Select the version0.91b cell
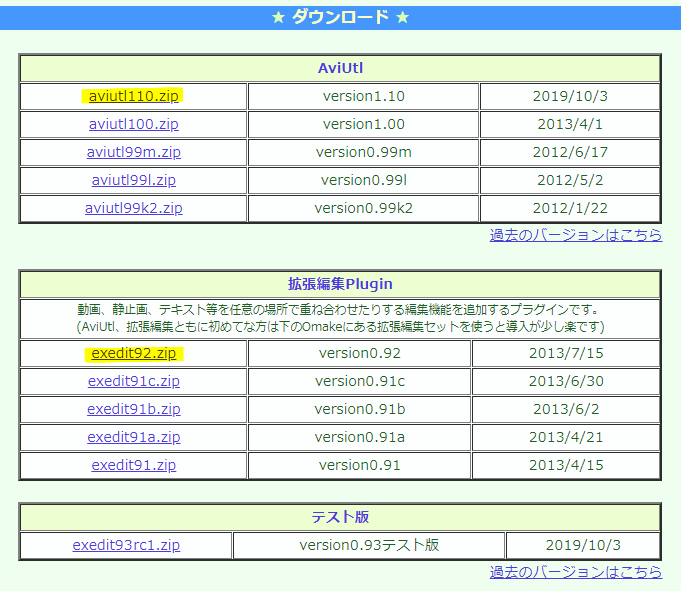This screenshot has width=681, height=591. point(360,409)
